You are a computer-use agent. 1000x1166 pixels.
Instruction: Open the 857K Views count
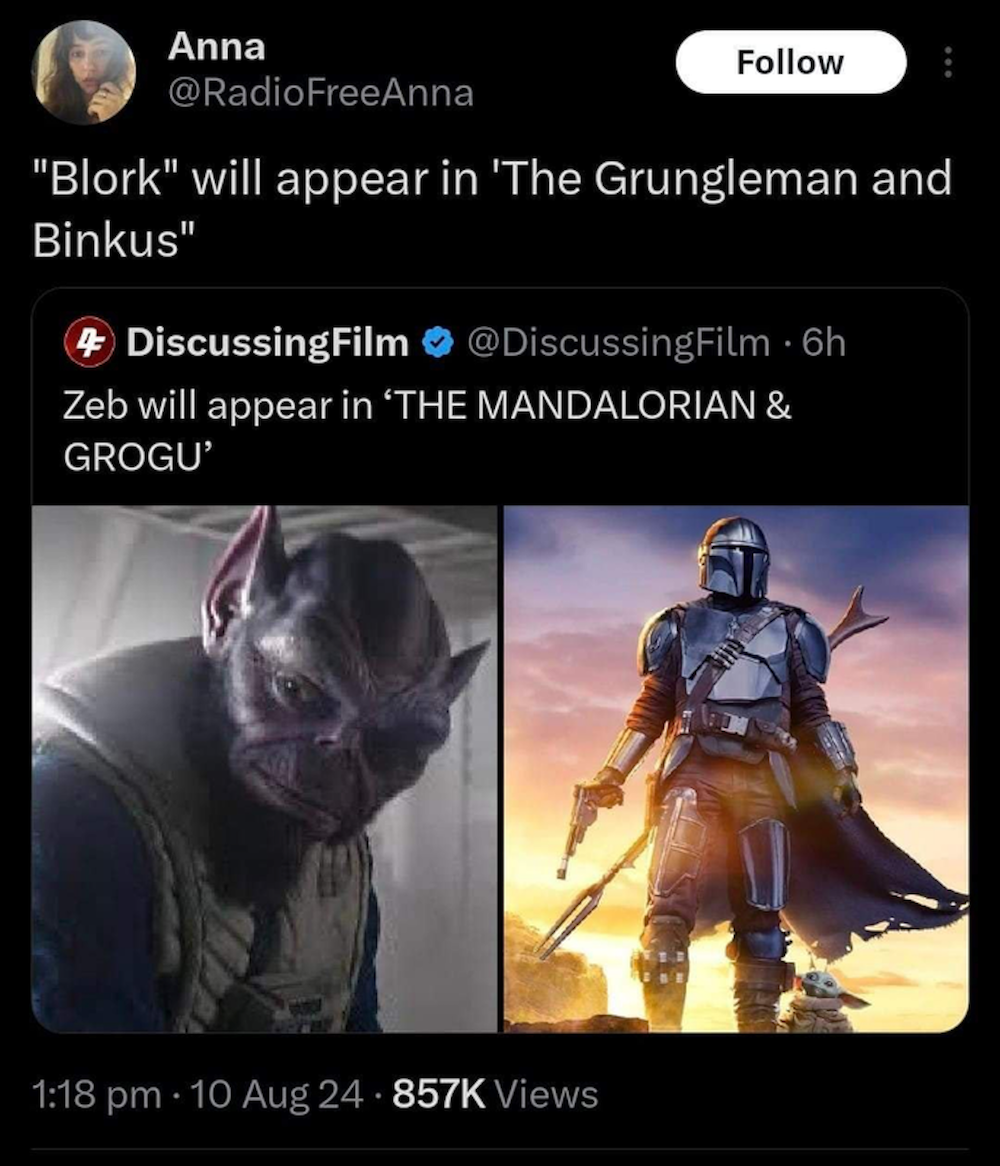point(495,1095)
